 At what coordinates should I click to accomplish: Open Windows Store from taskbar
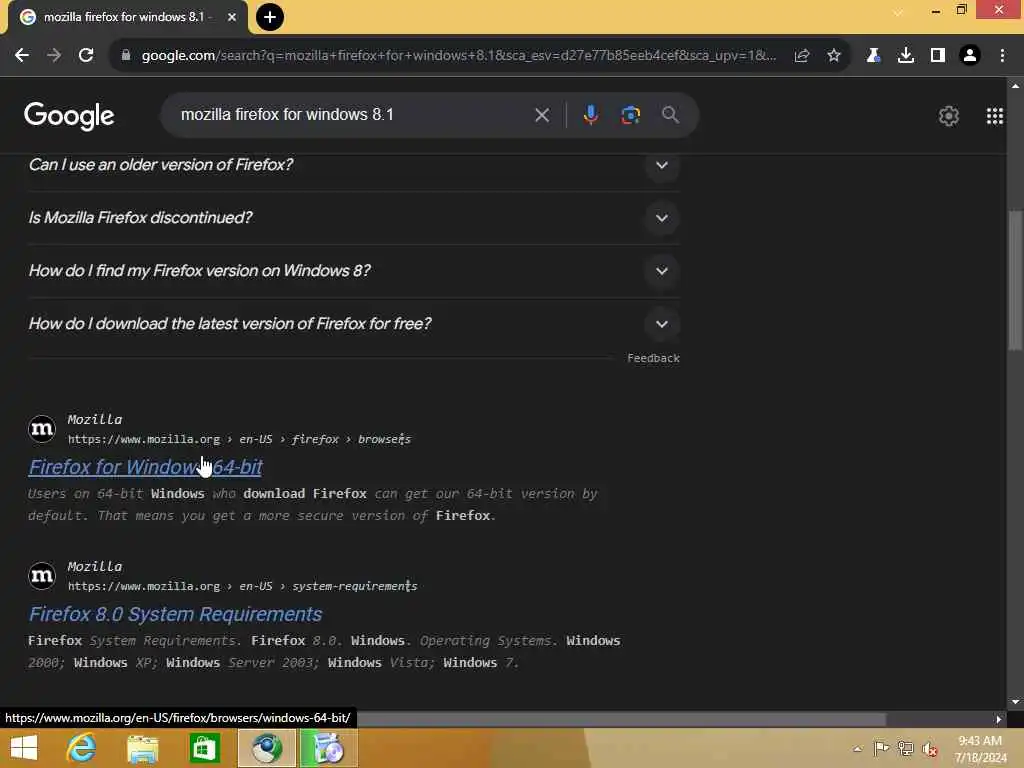[x=204, y=748]
